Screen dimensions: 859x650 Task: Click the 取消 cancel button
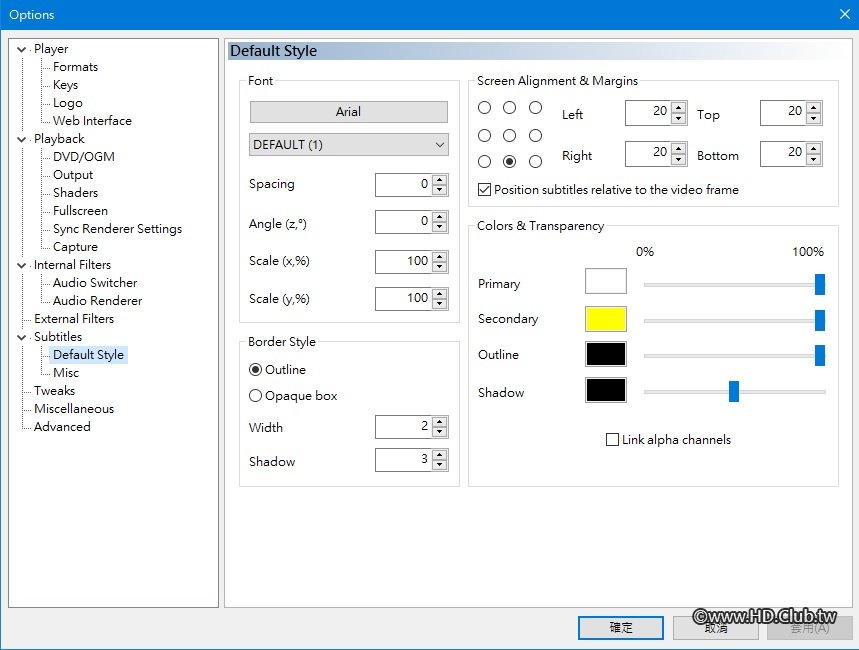click(x=715, y=628)
